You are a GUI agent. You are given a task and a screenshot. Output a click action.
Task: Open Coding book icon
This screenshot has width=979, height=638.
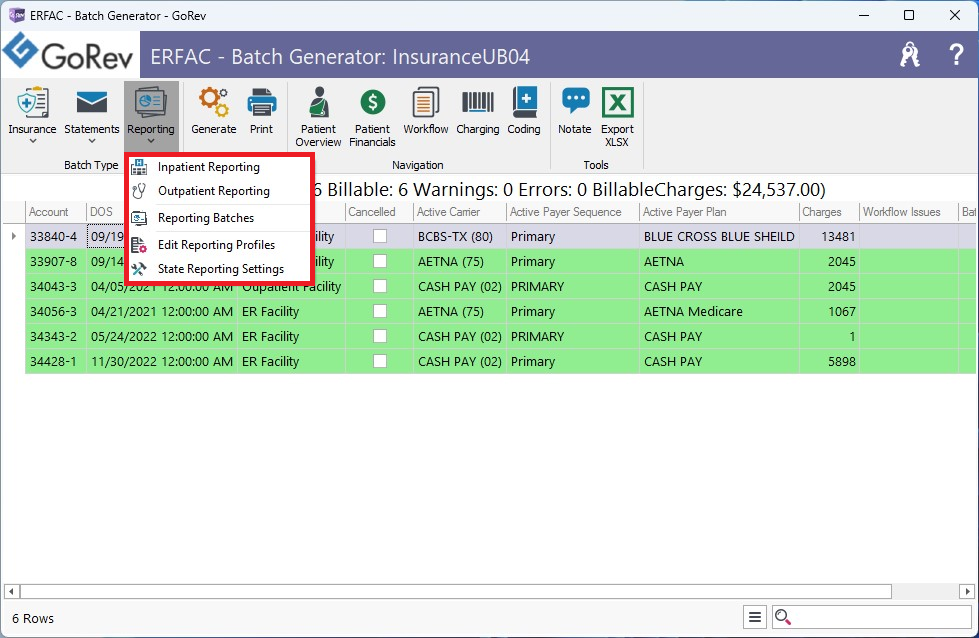pyautogui.click(x=524, y=103)
